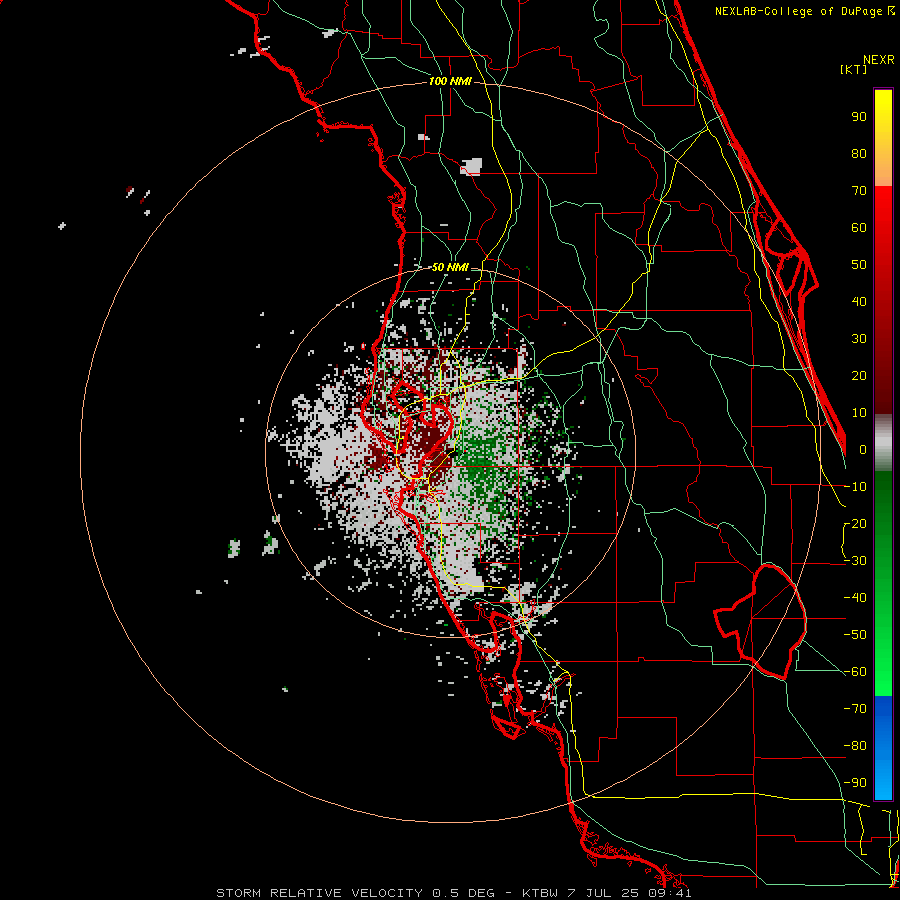
Task: Click the 50 value on velocity scale
Action: [859, 265]
